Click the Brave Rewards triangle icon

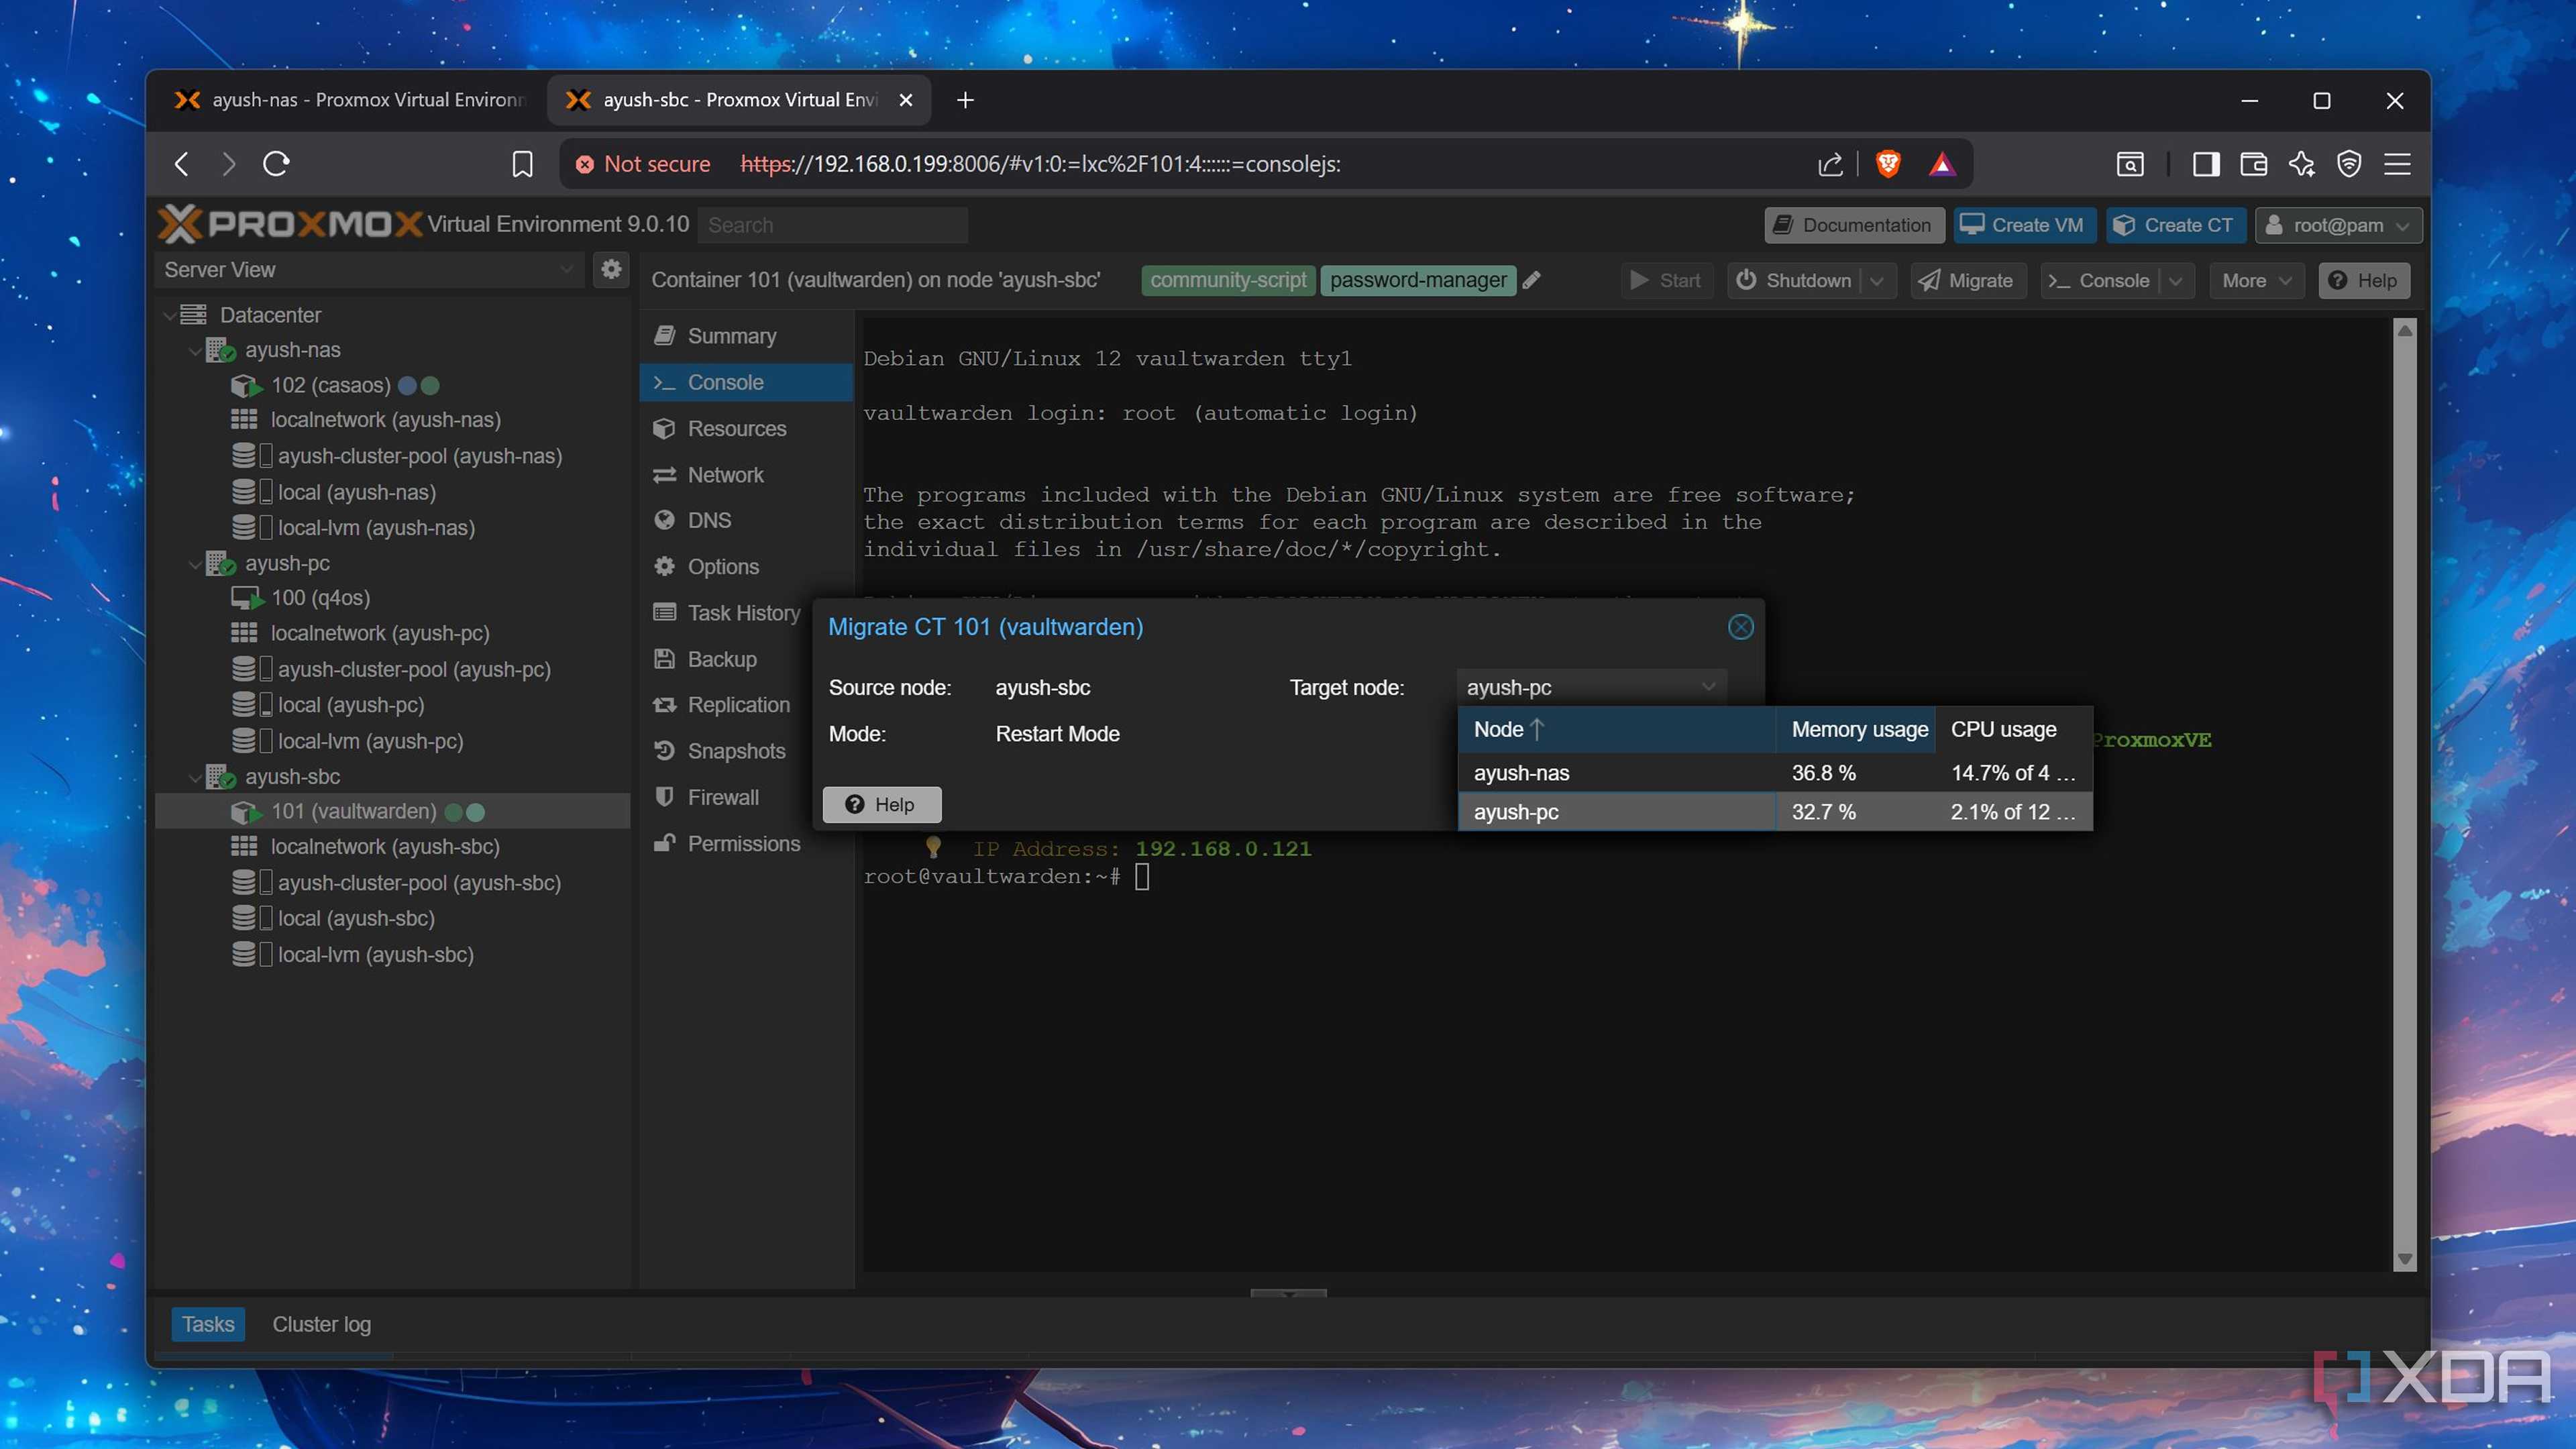pyautogui.click(x=1942, y=164)
